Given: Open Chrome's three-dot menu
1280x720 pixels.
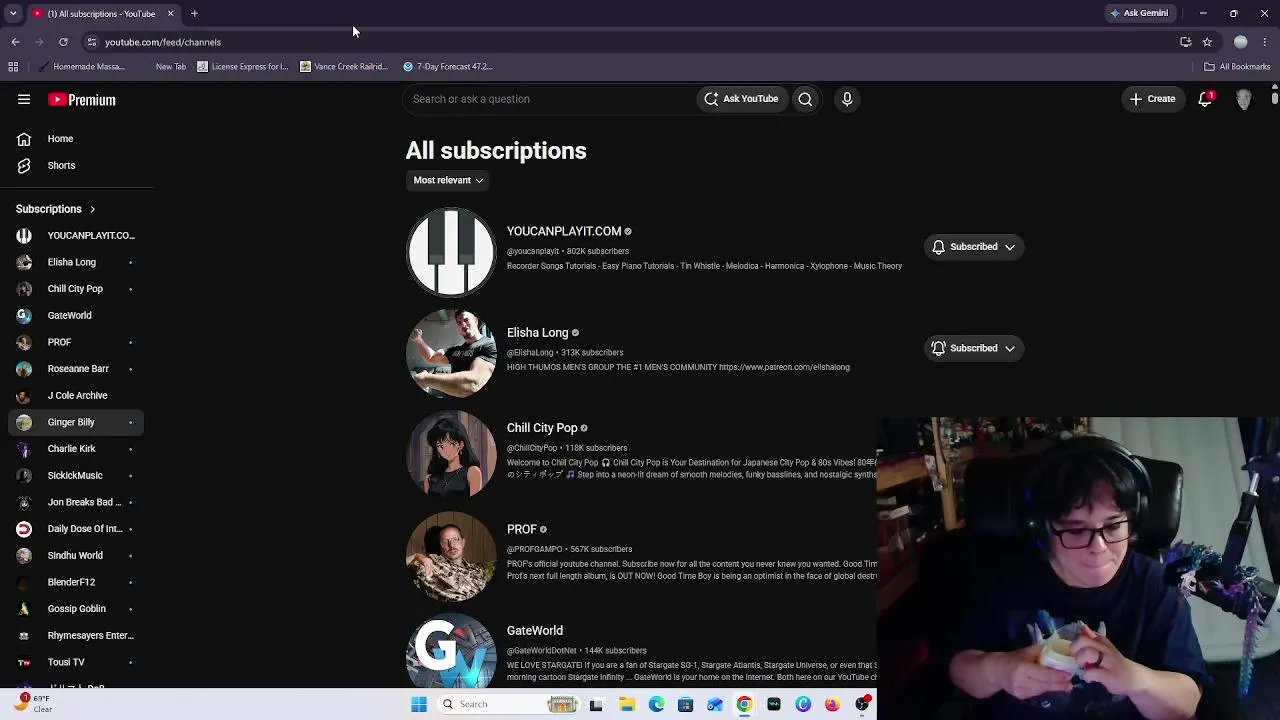Looking at the screenshot, I should [x=1265, y=42].
